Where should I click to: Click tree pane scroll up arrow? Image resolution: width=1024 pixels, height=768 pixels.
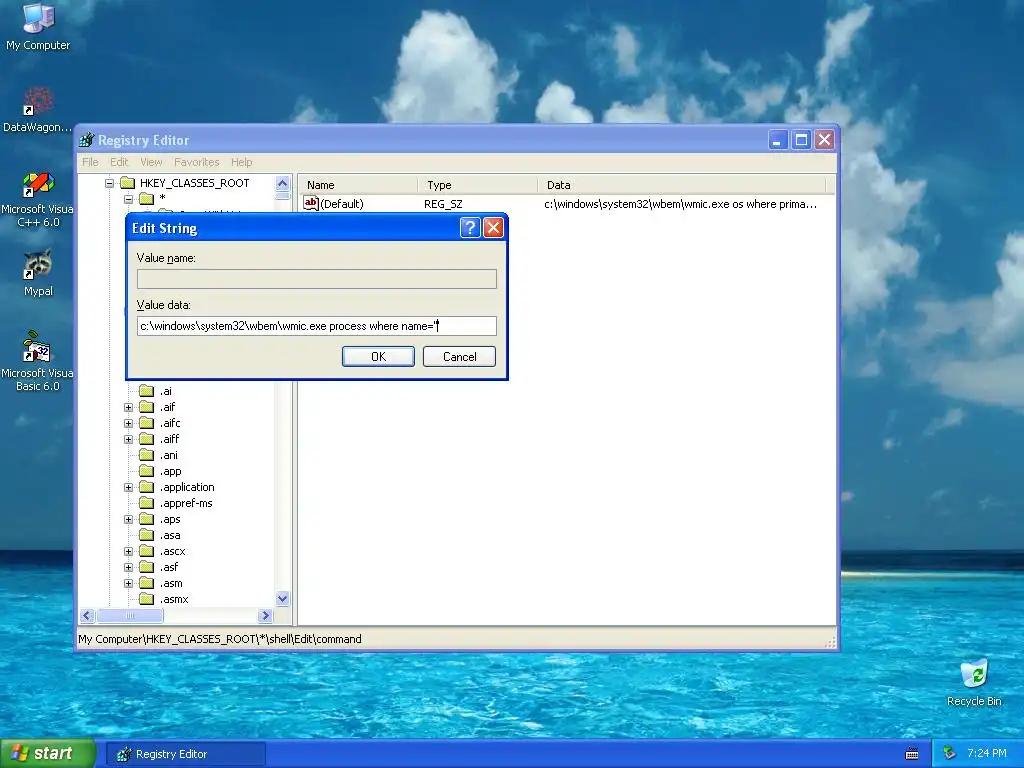(282, 184)
